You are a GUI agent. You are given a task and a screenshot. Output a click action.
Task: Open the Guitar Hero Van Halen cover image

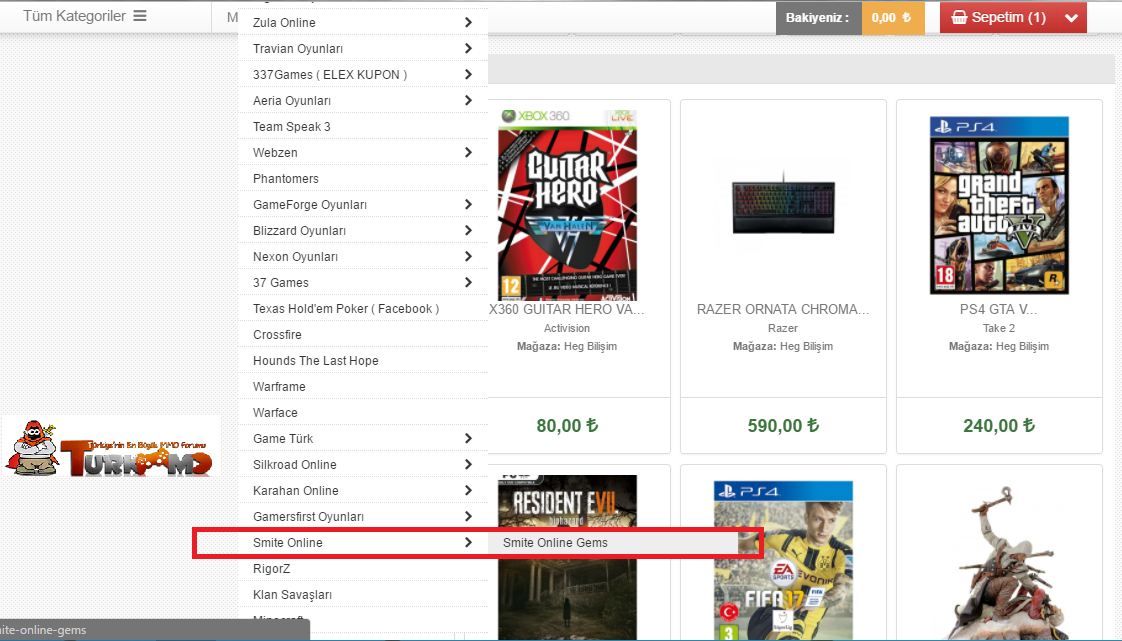pyautogui.click(x=567, y=205)
